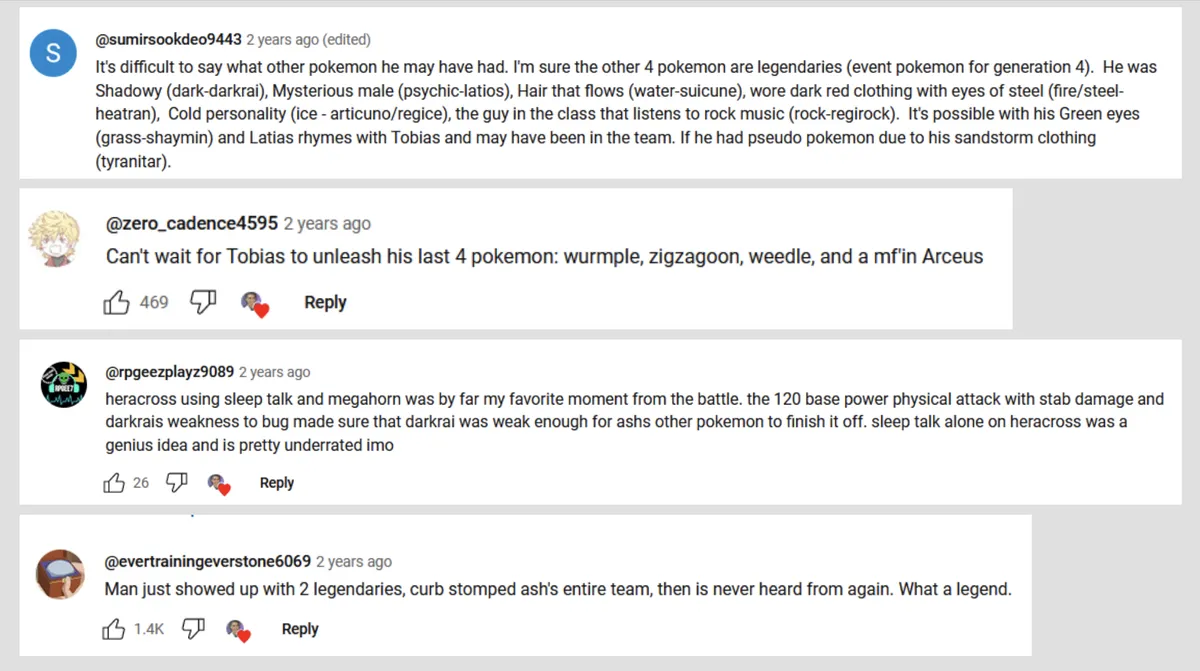The height and width of the screenshot is (671, 1200).
Task: Dislike the rpgeezplayz9089 comment
Action: coord(177,483)
